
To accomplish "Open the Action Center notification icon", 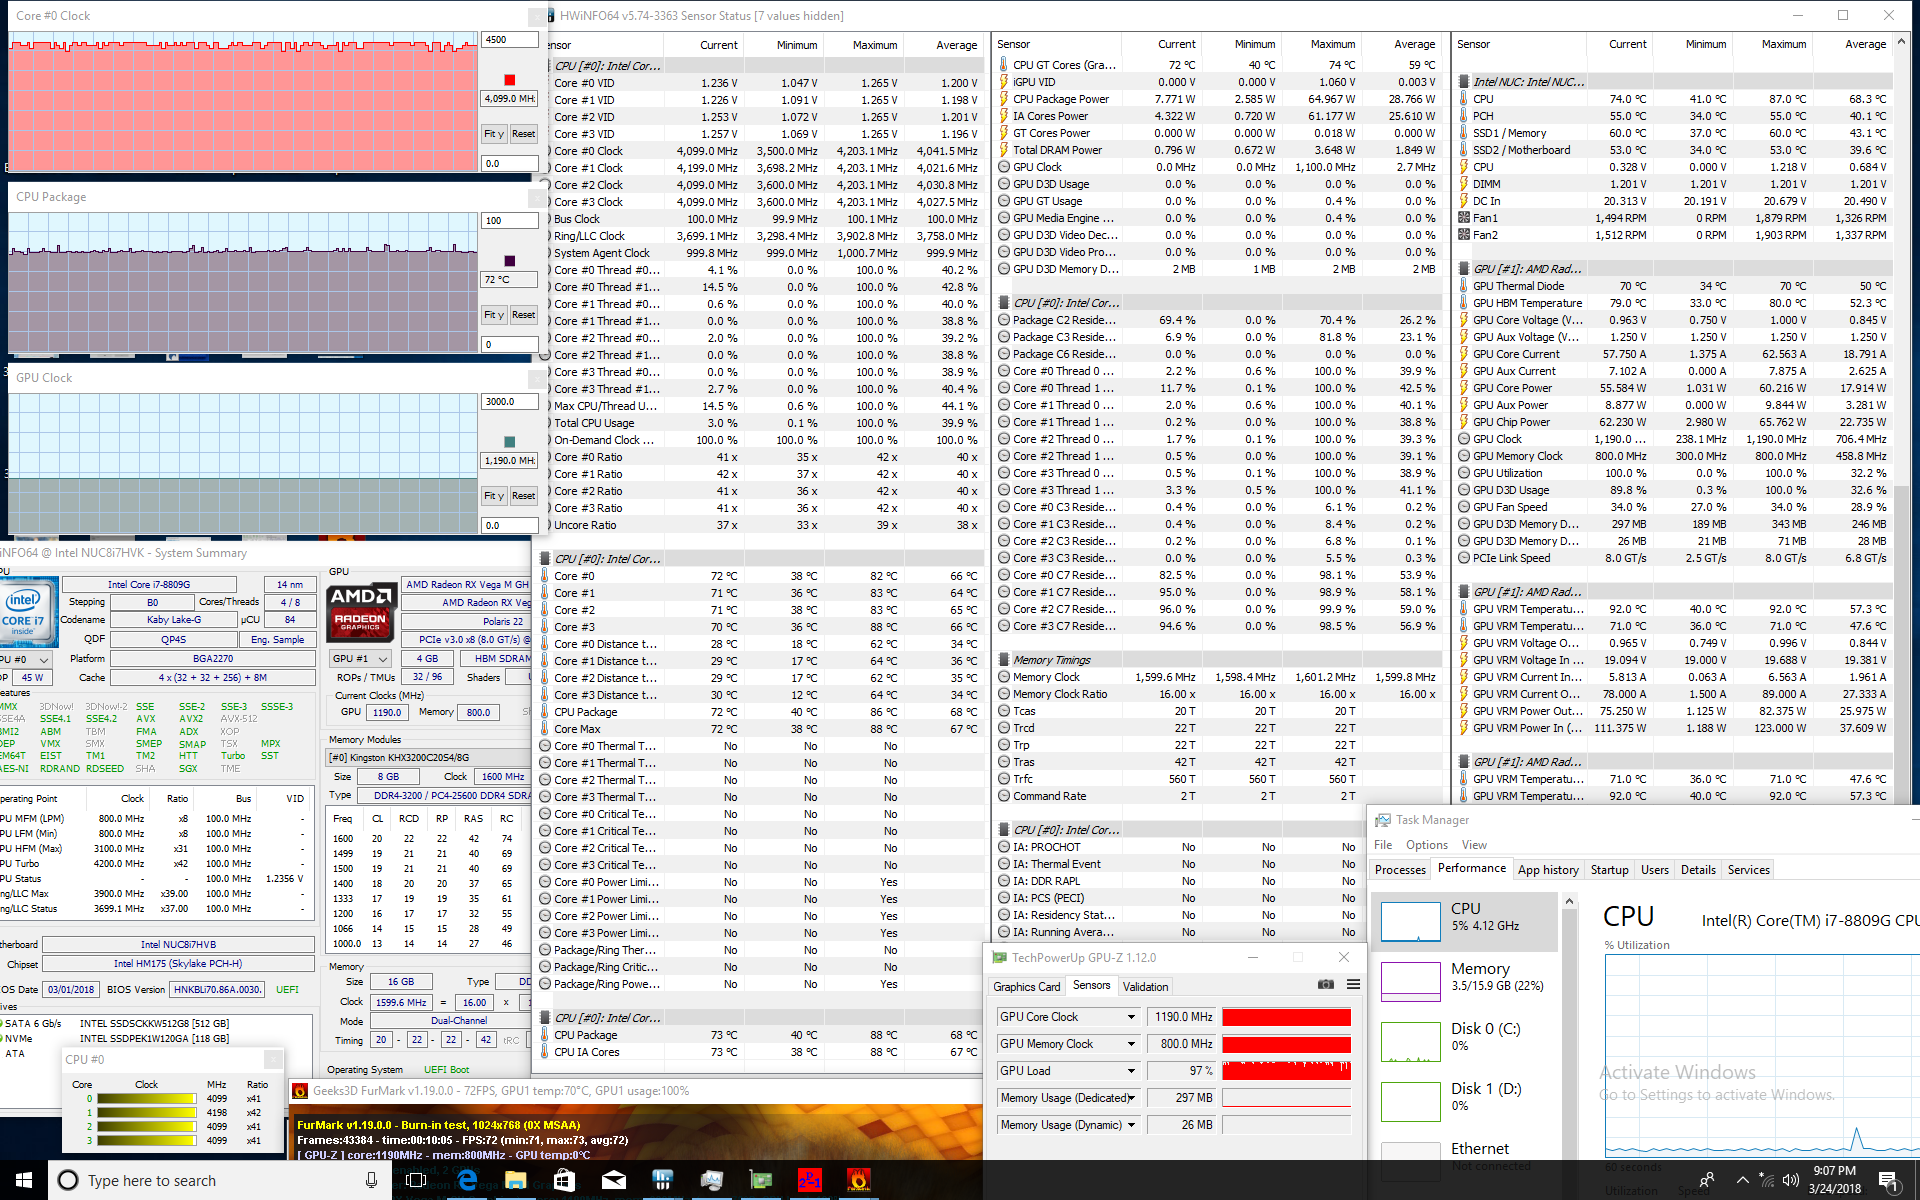I will tap(1889, 1180).
